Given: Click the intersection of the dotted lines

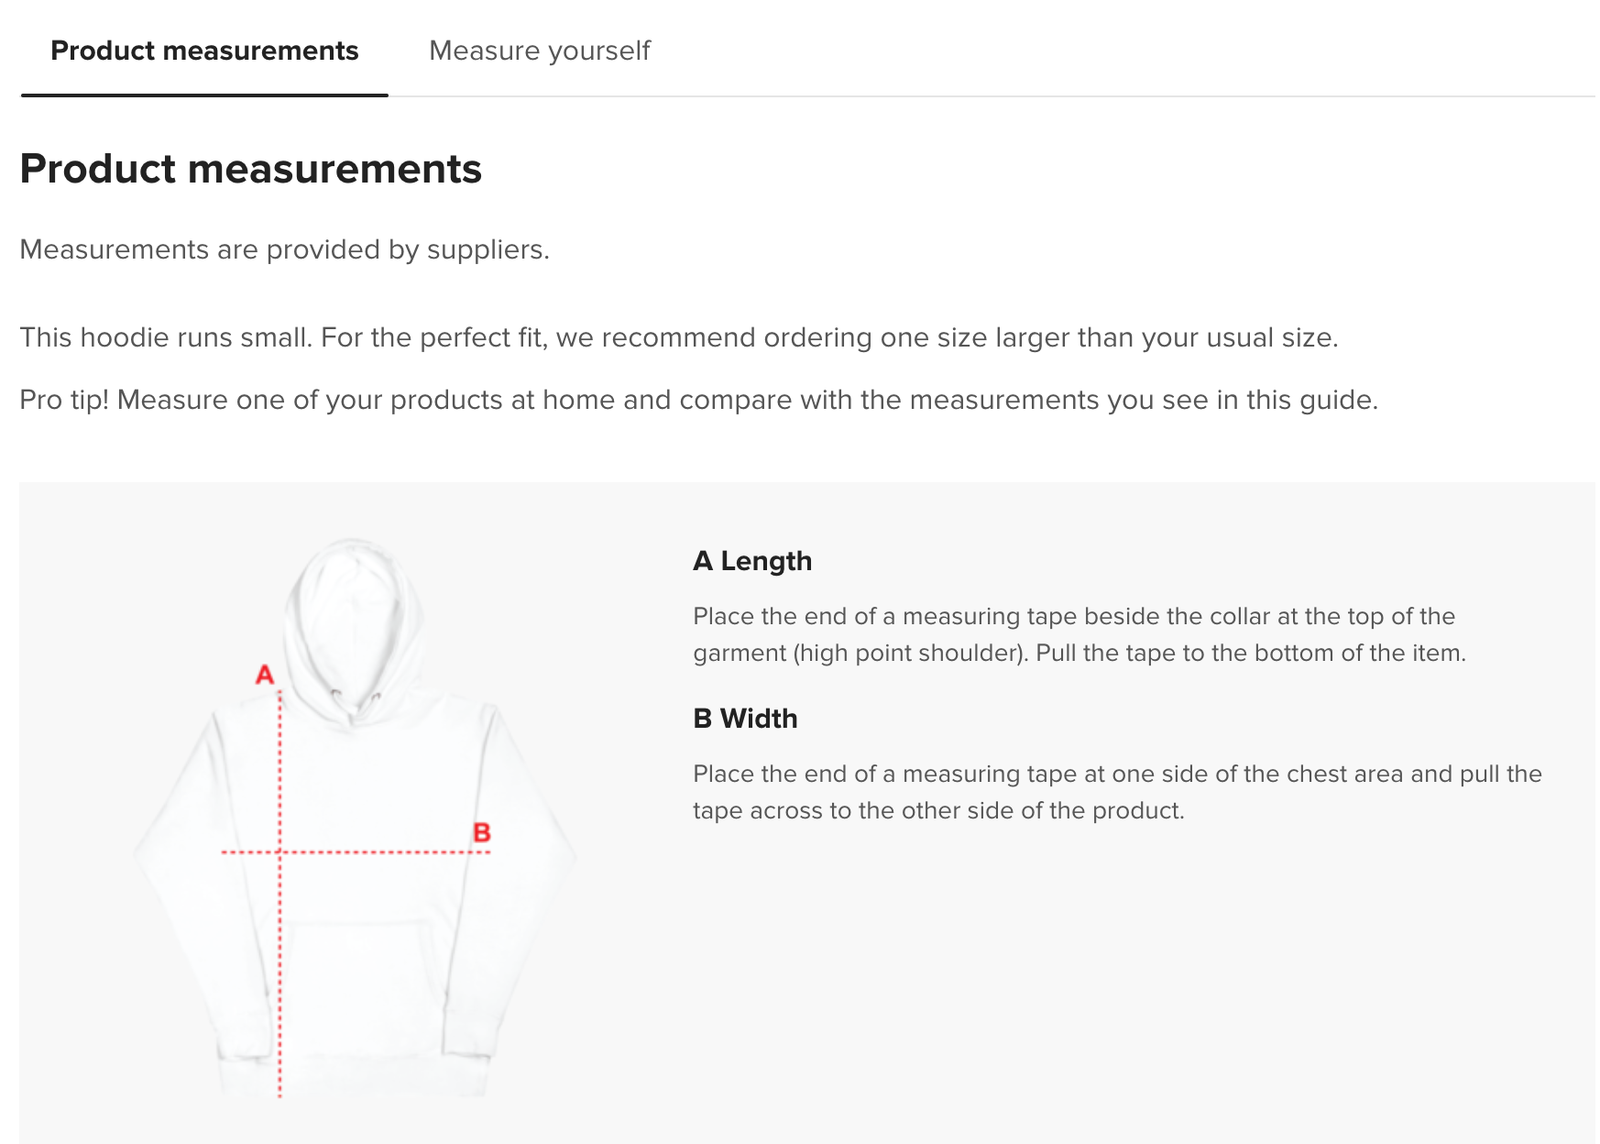Looking at the screenshot, I should [x=280, y=852].
